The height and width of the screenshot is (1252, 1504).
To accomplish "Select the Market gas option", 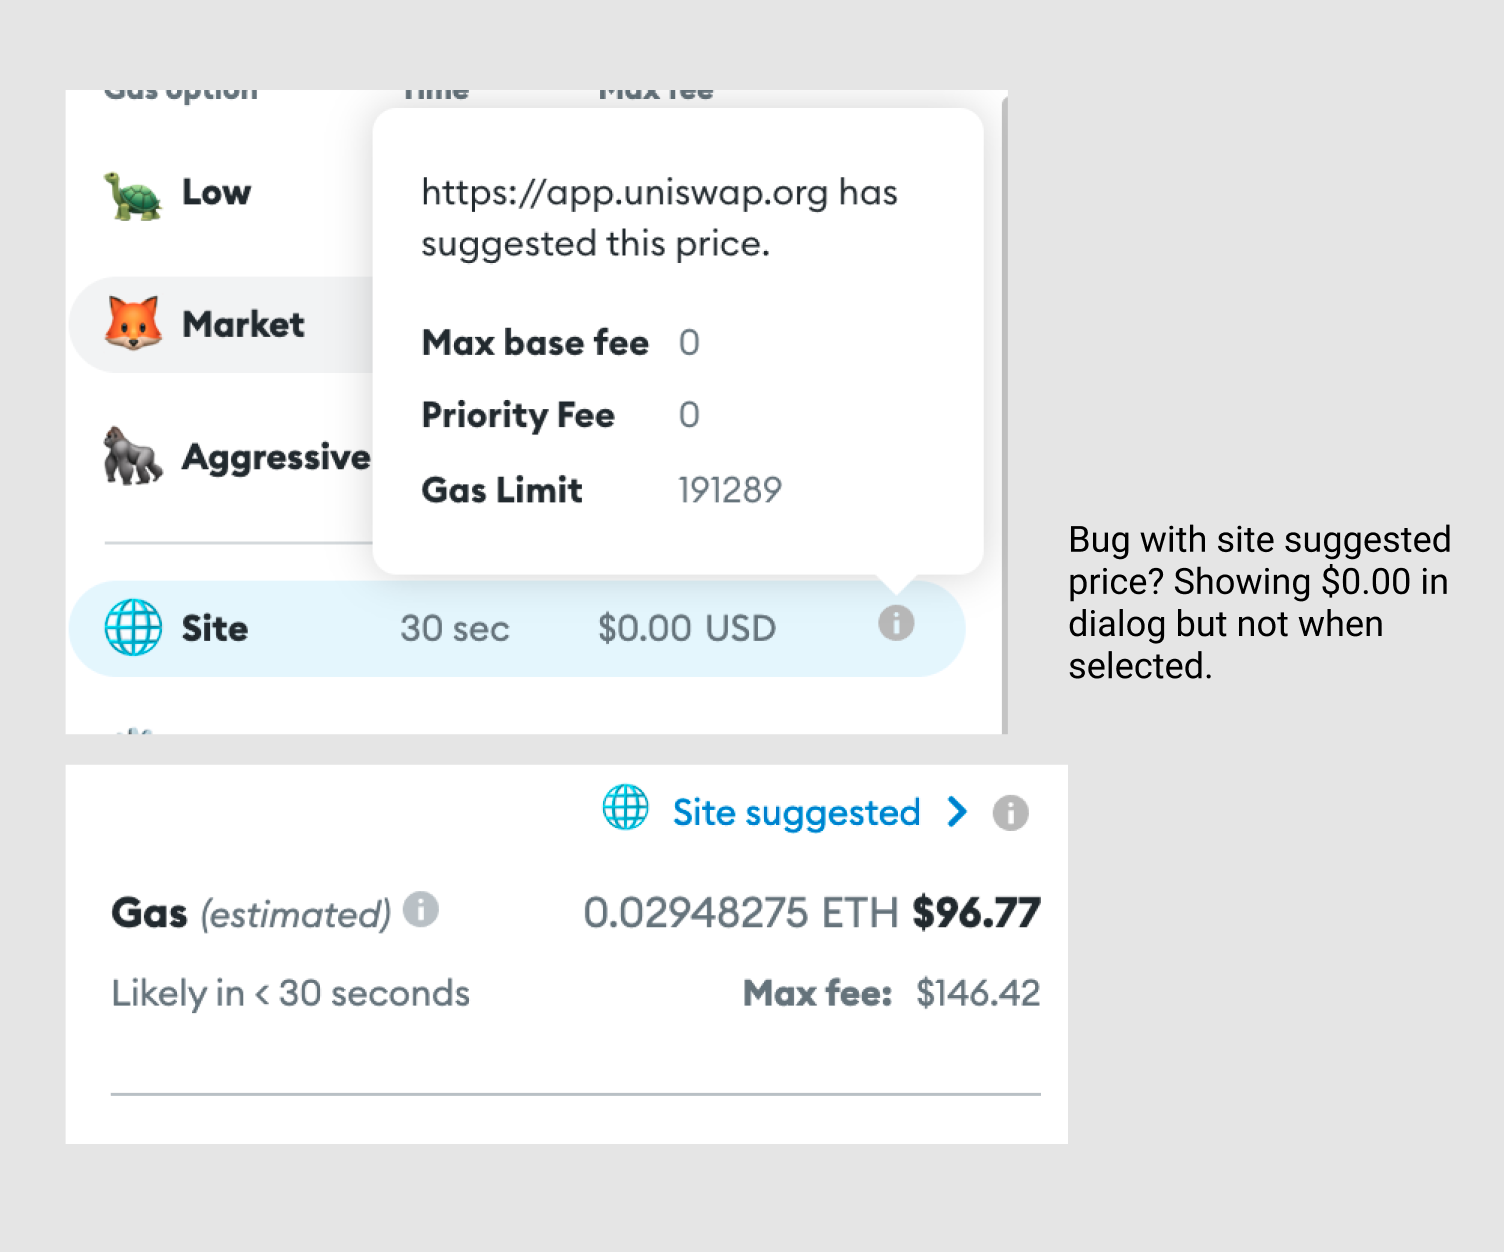I will pyautogui.click(x=242, y=323).
